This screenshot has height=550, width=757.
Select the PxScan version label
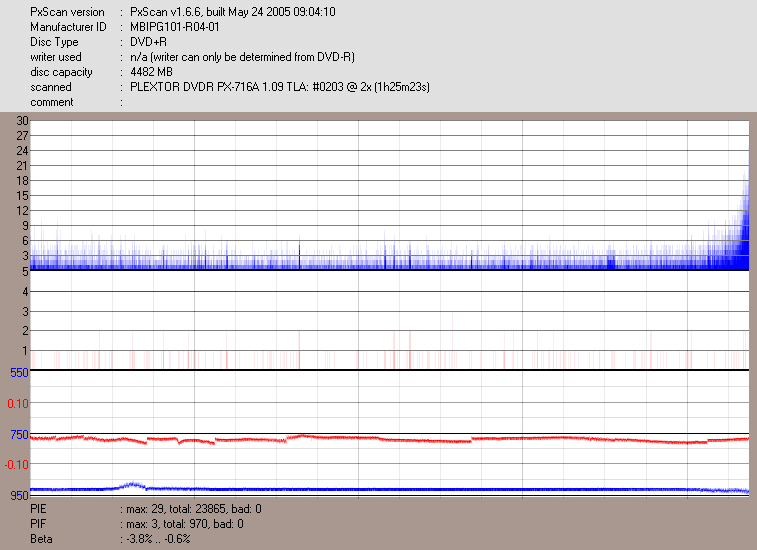tap(67, 12)
